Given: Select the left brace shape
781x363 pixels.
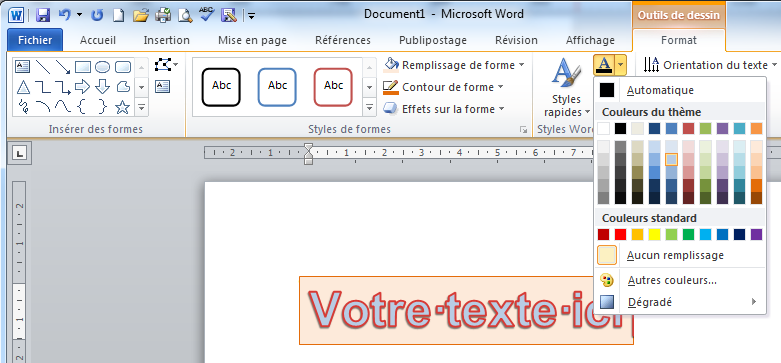Looking at the screenshot, I should point(83,107).
